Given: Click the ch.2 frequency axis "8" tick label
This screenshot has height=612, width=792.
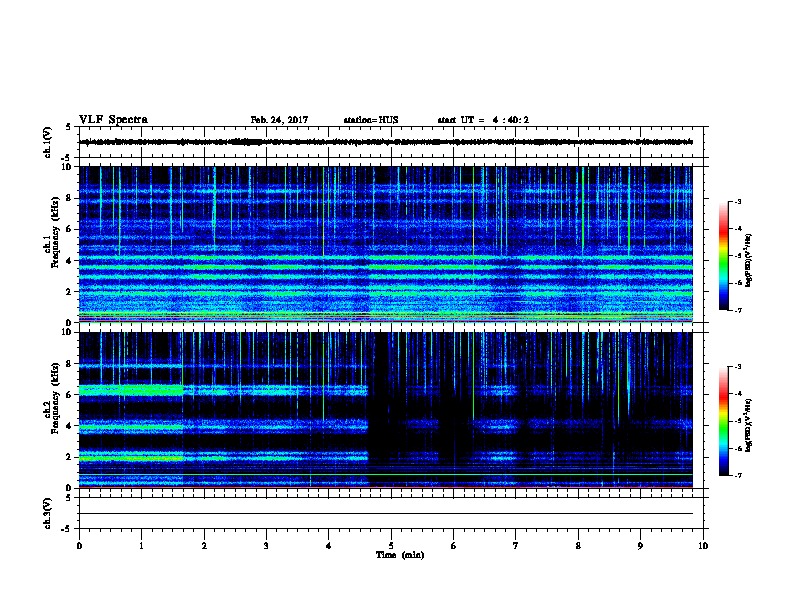Looking at the screenshot, I should (x=69, y=364).
